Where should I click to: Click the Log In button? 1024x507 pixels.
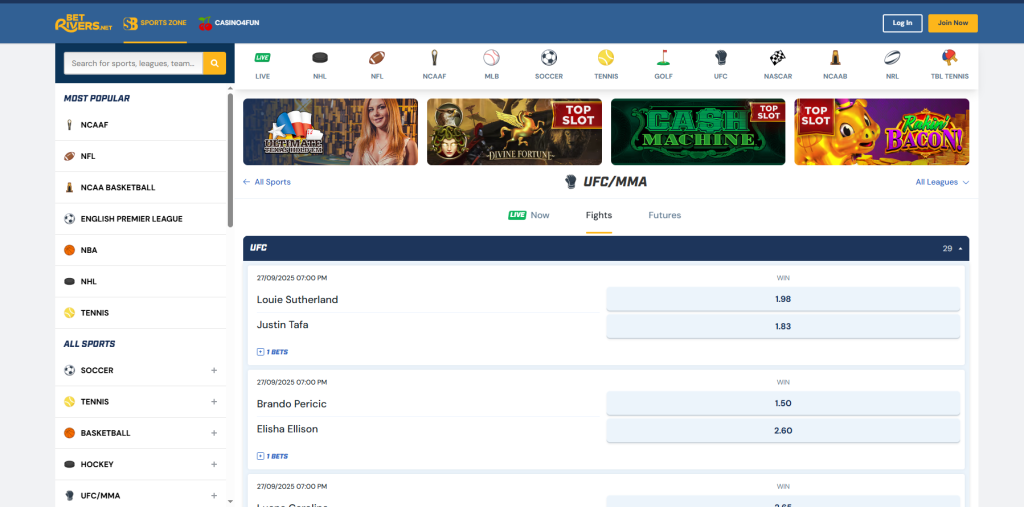pos(903,23)
